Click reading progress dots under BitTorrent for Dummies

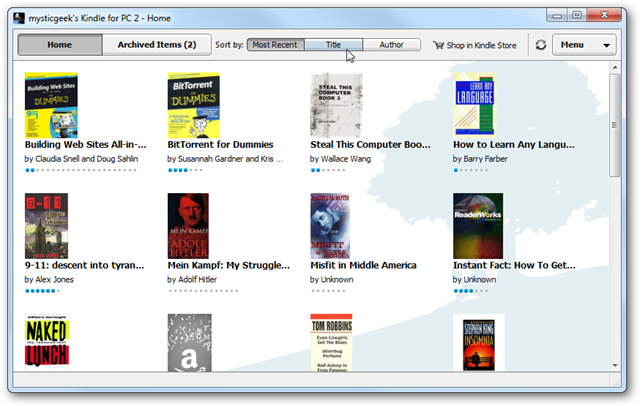click(x=185, y=170)
